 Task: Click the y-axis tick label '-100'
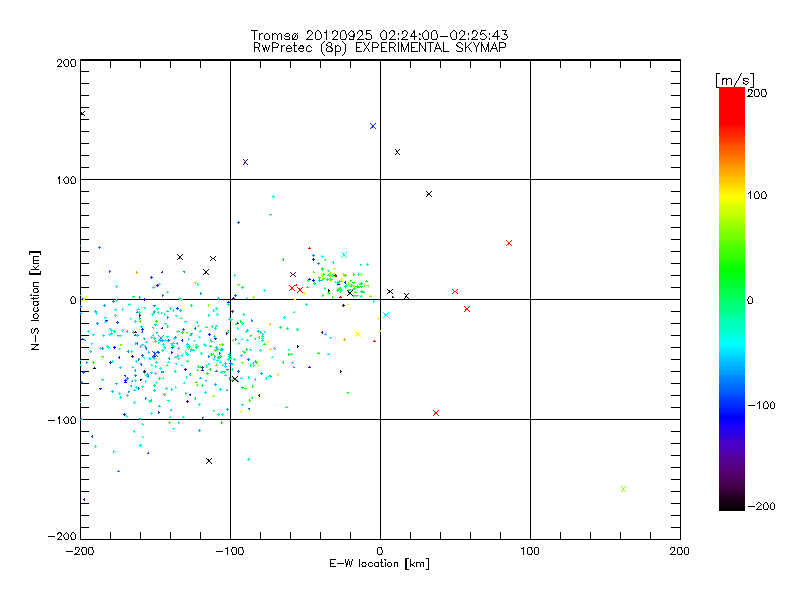click(62, 420)
